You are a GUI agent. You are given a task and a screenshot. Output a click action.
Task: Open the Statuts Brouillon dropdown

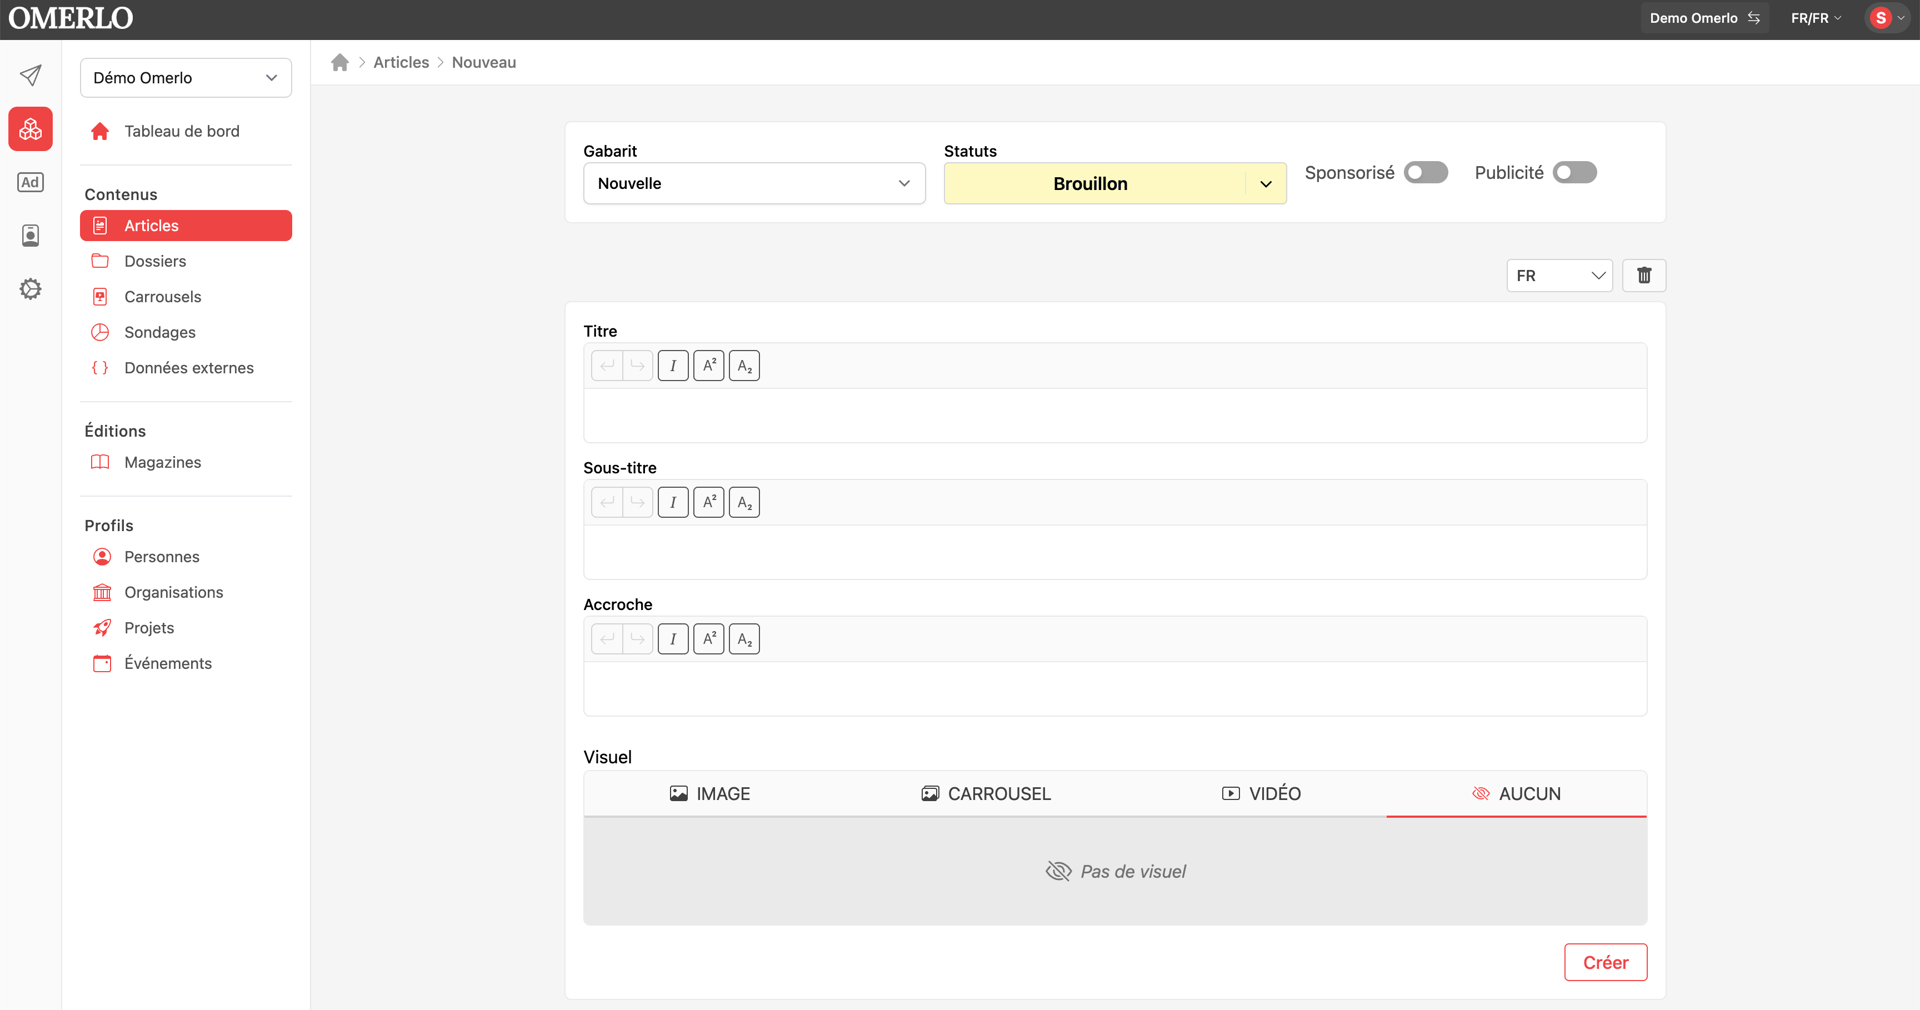pos(1115,184)
